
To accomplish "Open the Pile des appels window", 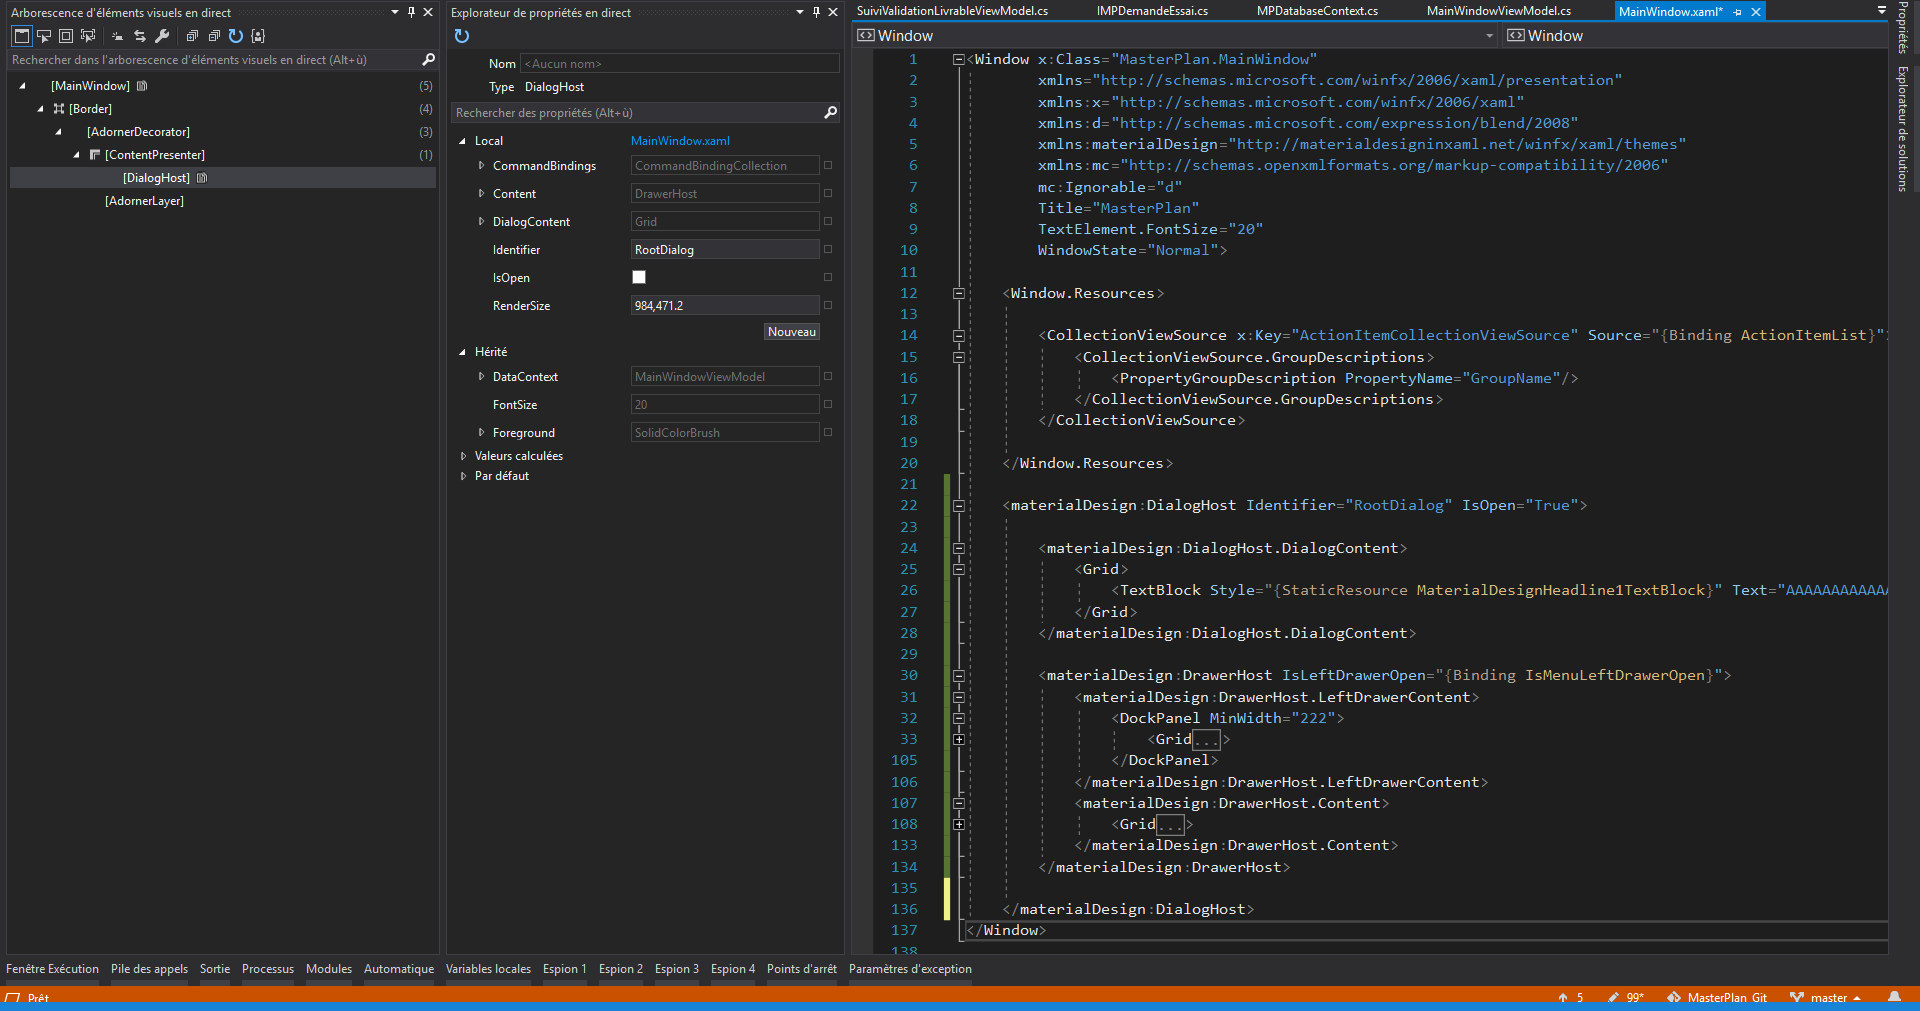I will tap(148, 968).
